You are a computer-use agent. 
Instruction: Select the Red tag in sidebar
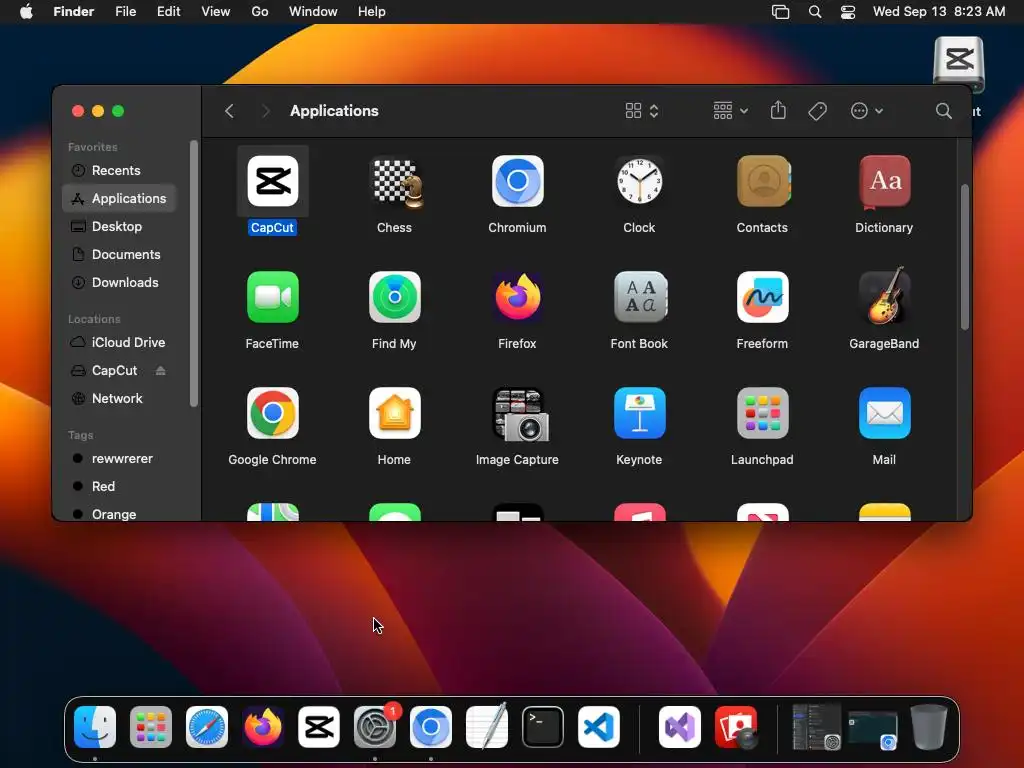click(x=119, y=487)
